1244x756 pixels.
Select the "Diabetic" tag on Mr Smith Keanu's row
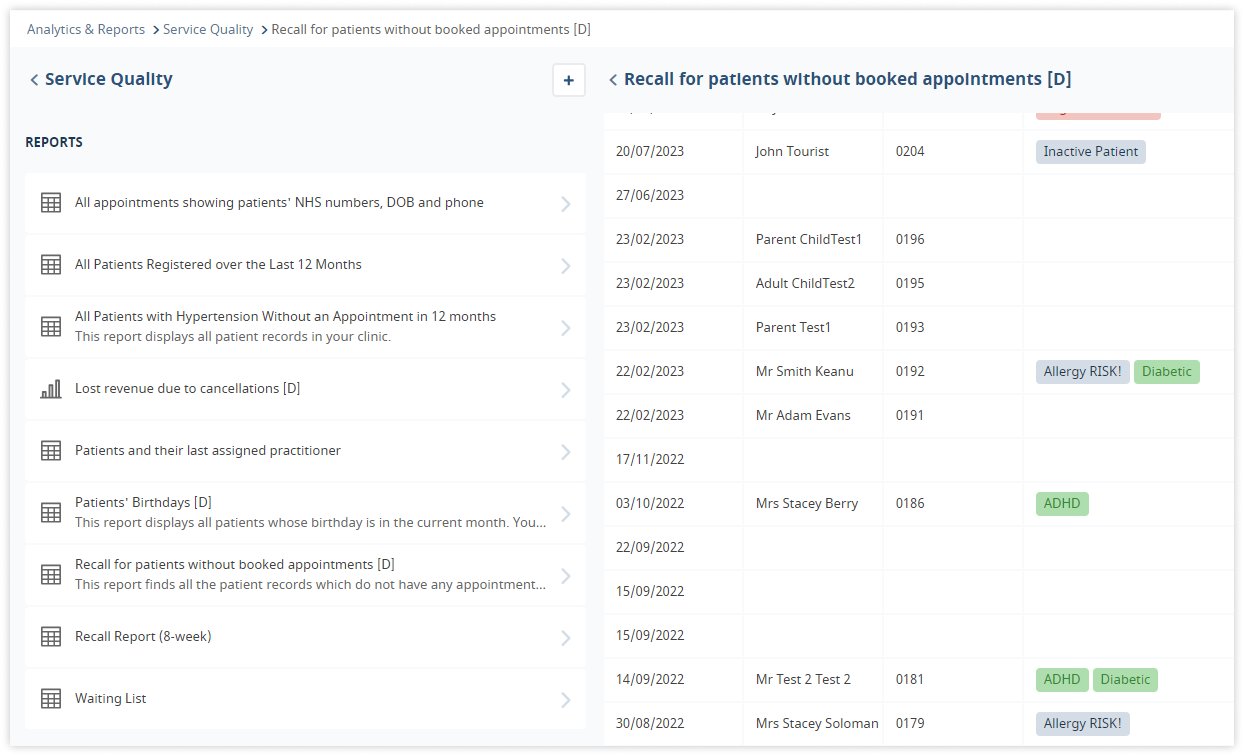(x=1166, y=371)
